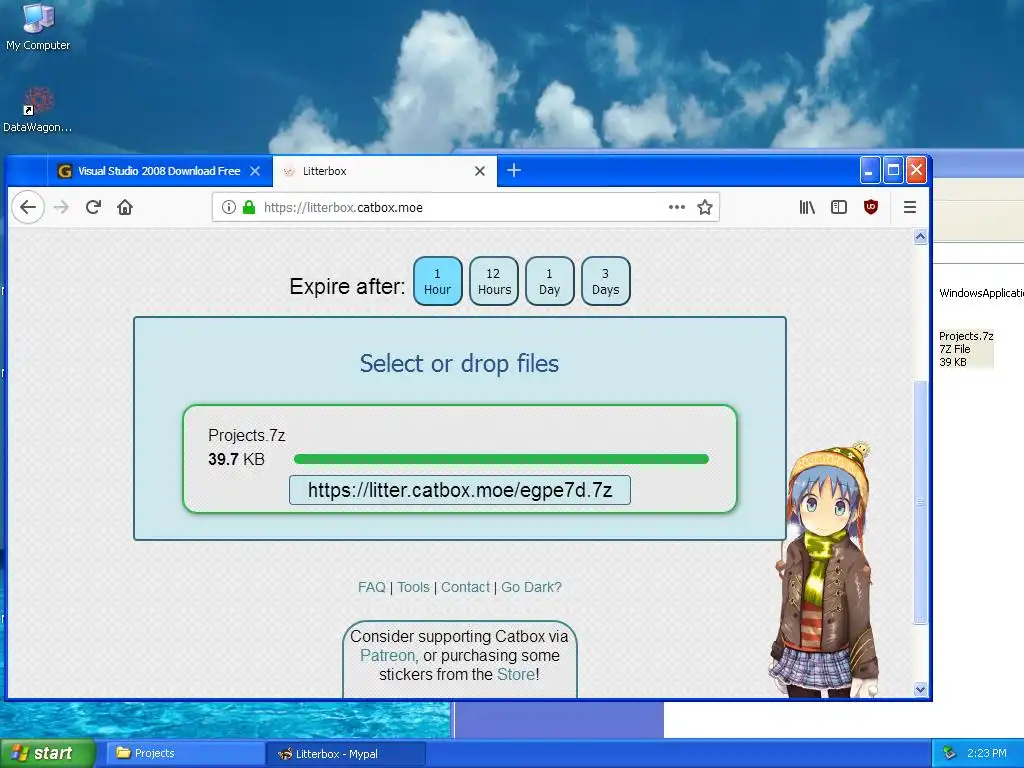Maximize the browser window
Screen dimensions: 1024x768
point(893,170)
